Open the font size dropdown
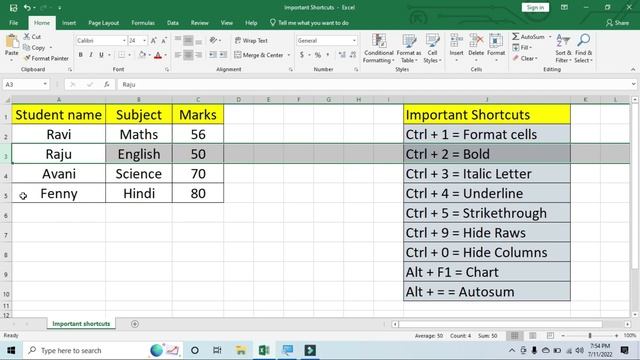 click(144, 41)
